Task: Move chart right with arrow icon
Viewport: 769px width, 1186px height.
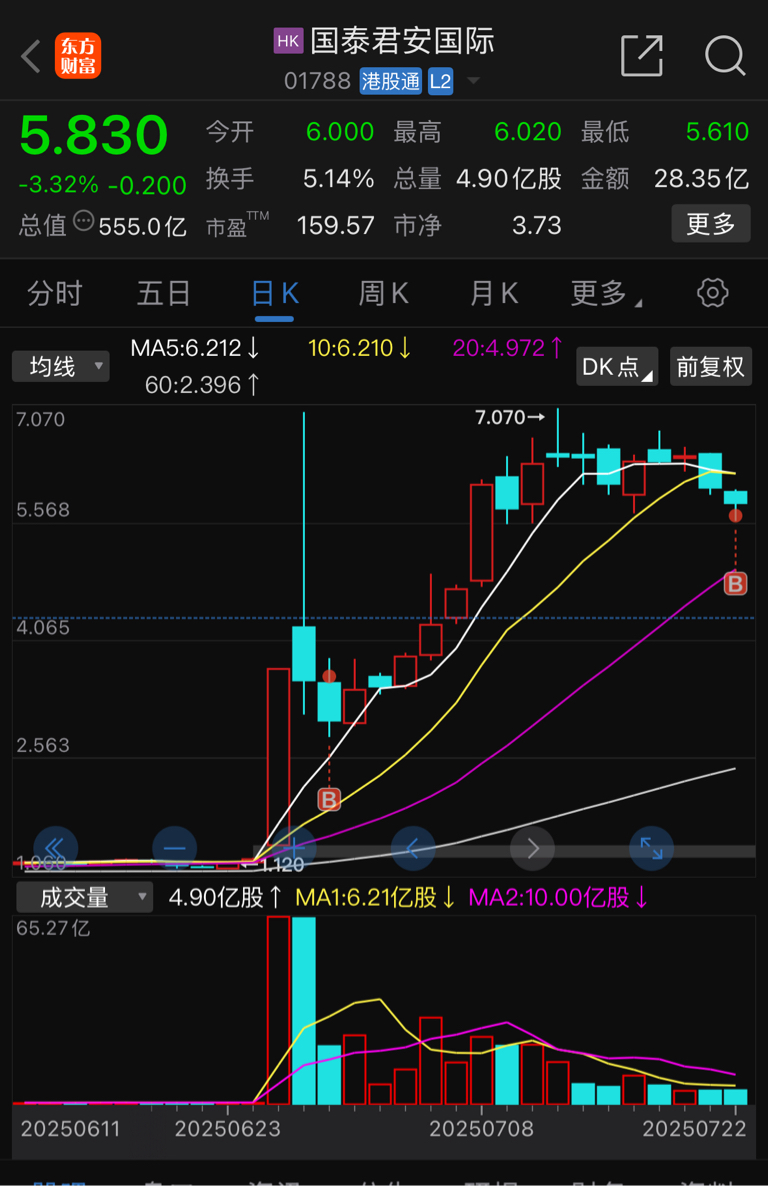Action: click(x=532, y=849)
